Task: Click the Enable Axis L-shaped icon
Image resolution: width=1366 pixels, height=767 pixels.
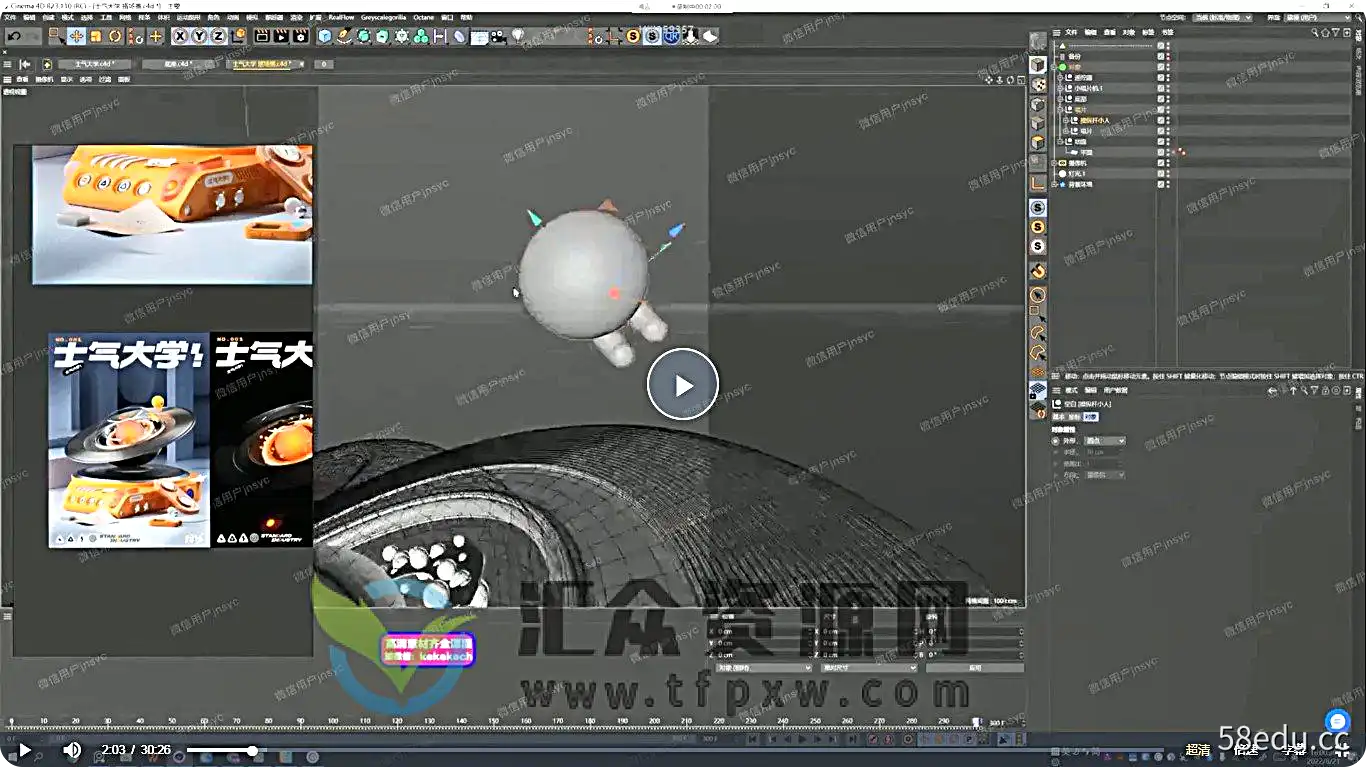Action: click(x=1038, y=183)
